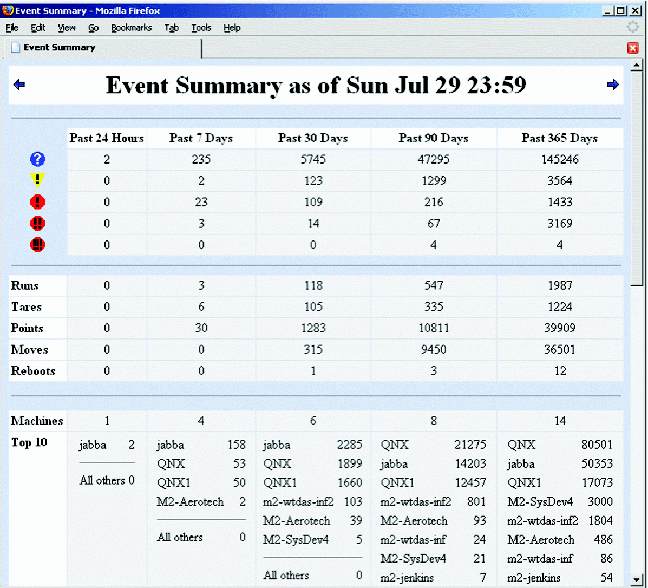648x588 pixels.
Task: Close the Event Summary tab with red X
Action: coord(632,48)
